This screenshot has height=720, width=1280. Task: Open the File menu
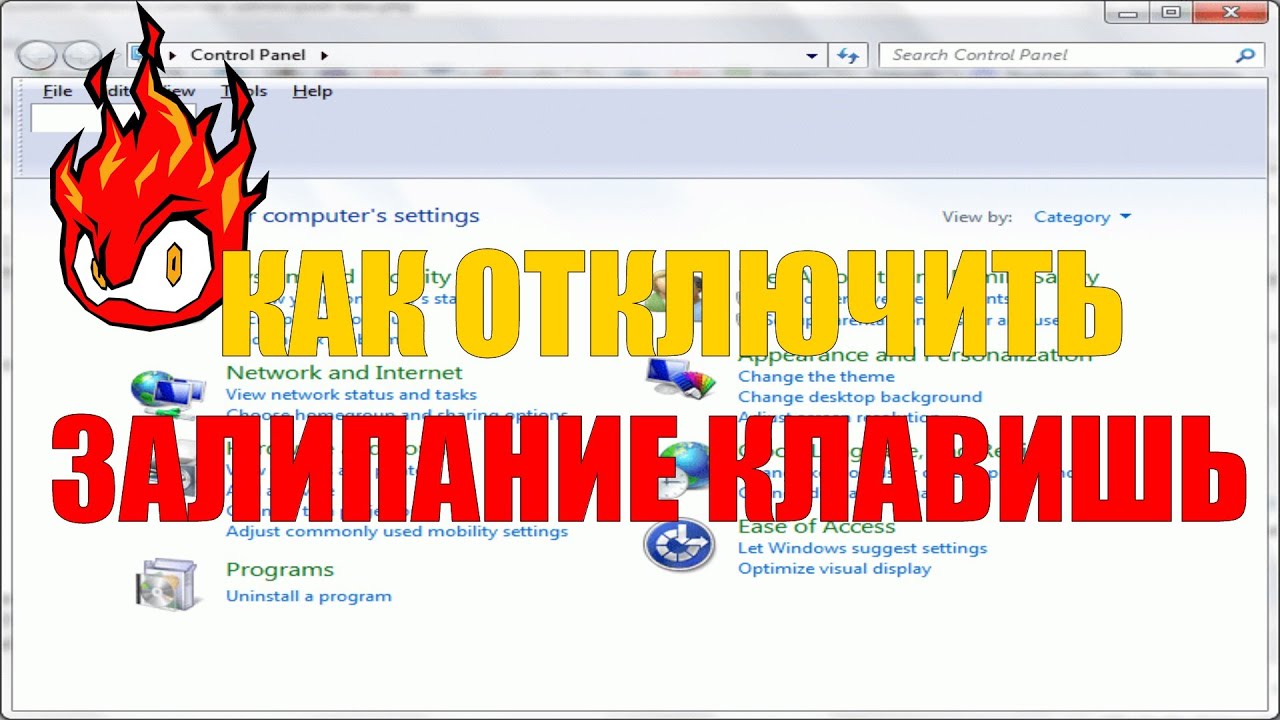coord(58,91)
